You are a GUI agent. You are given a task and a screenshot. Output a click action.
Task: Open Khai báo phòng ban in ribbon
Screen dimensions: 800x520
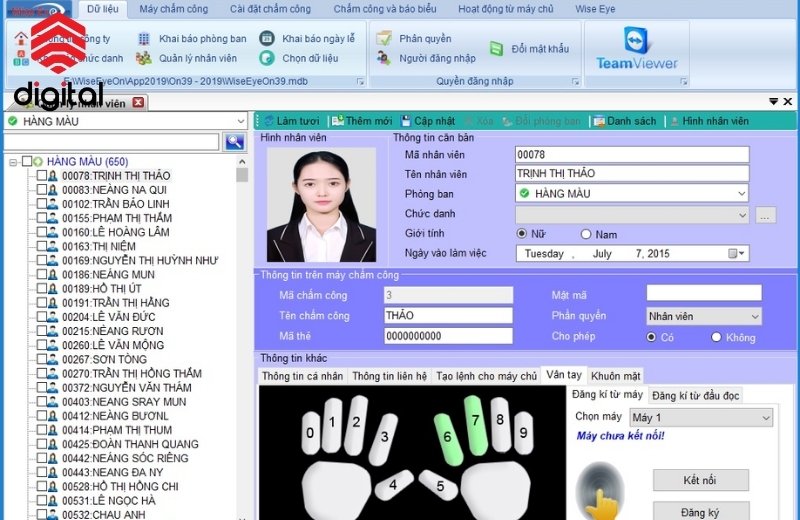click(201, 39)
